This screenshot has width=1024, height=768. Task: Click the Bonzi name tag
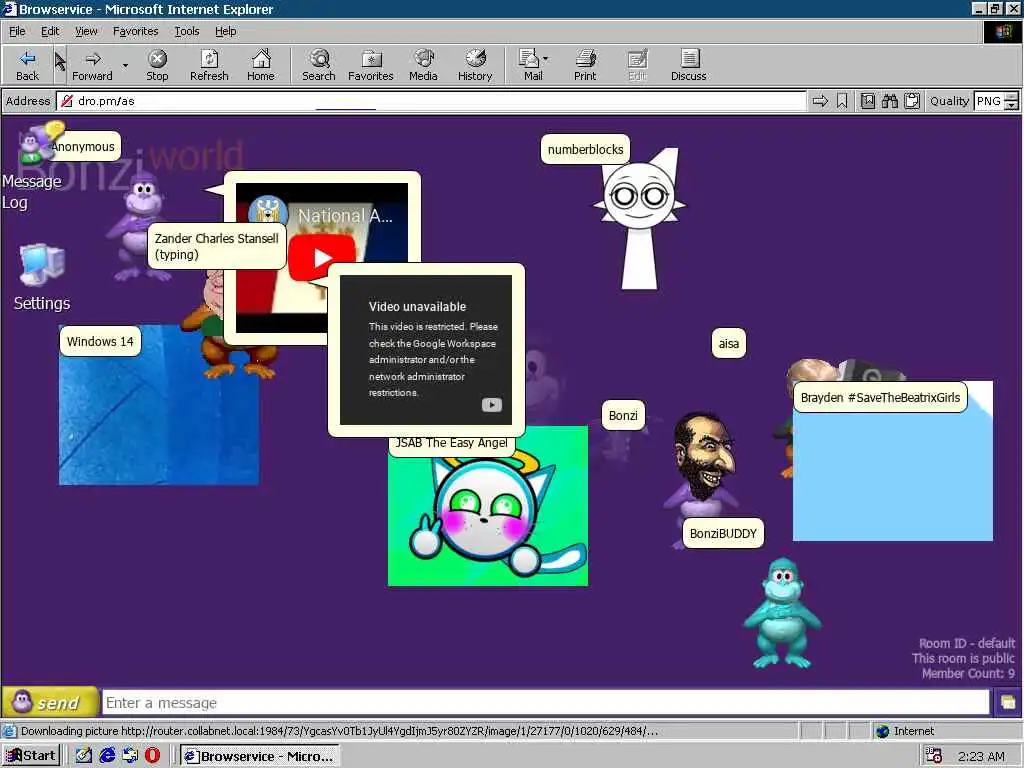pos(623,415)
